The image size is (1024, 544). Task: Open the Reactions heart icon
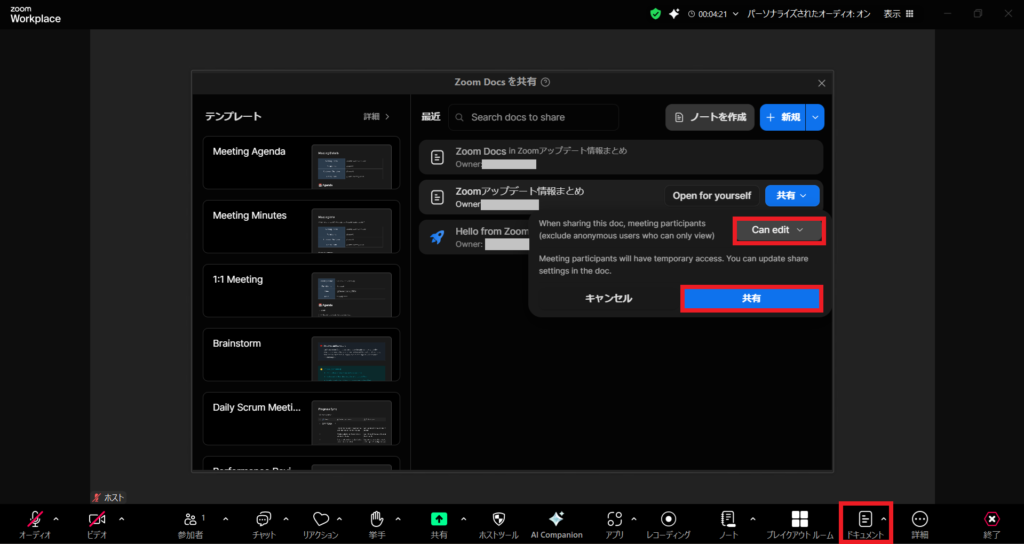point(321,518)
